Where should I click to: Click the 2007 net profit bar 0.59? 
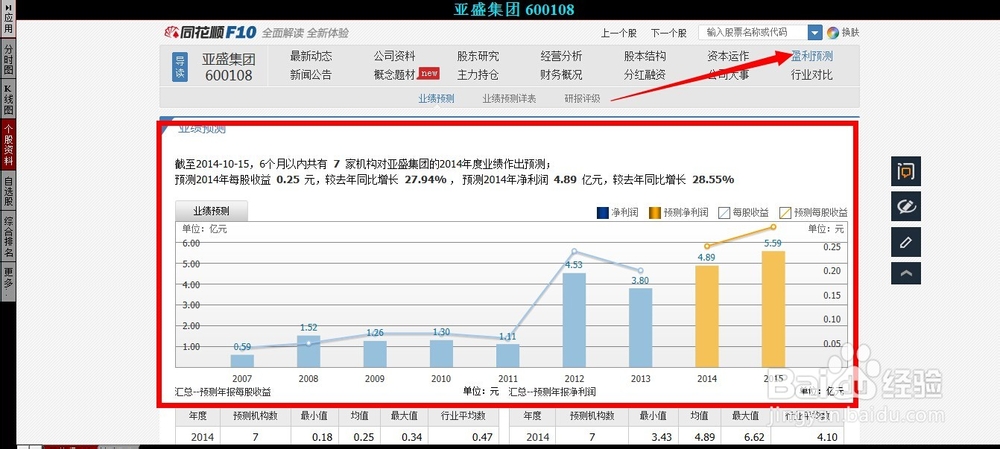pos(242,361)
